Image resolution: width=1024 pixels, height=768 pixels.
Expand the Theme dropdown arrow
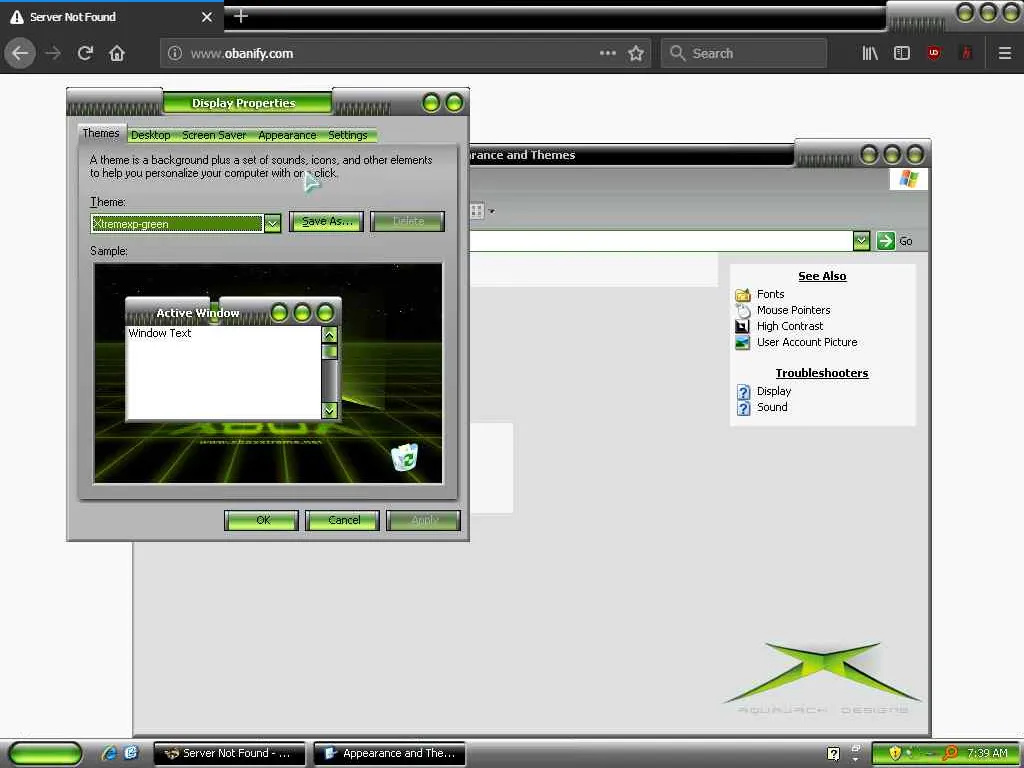coord(272,223)
